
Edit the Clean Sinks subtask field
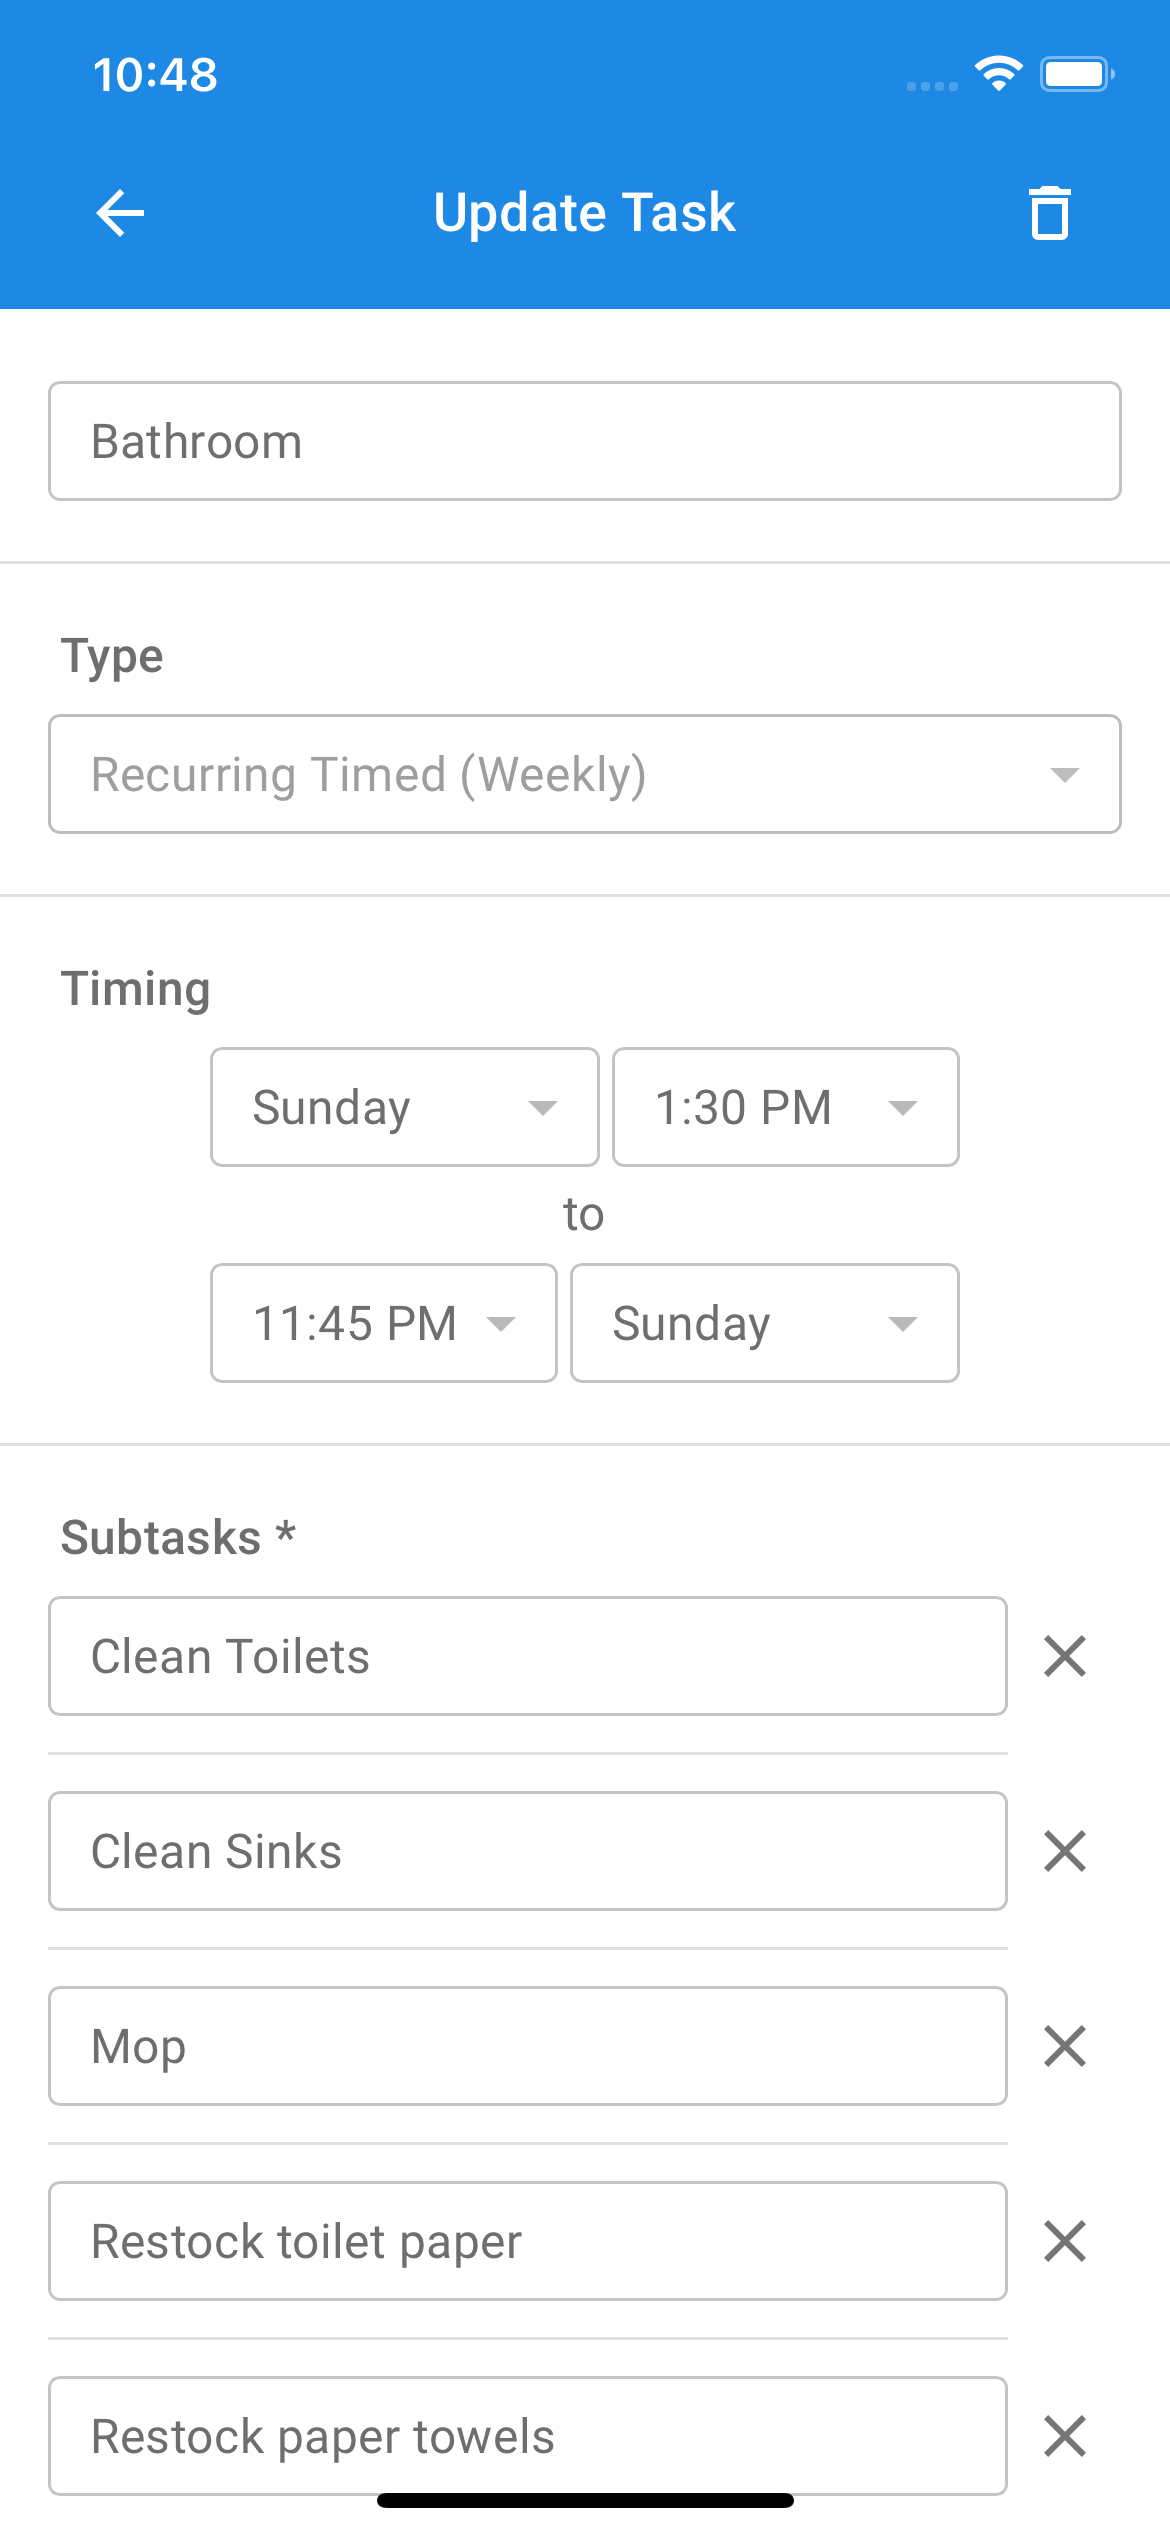pyautogui.click(x=527, y=1851)
